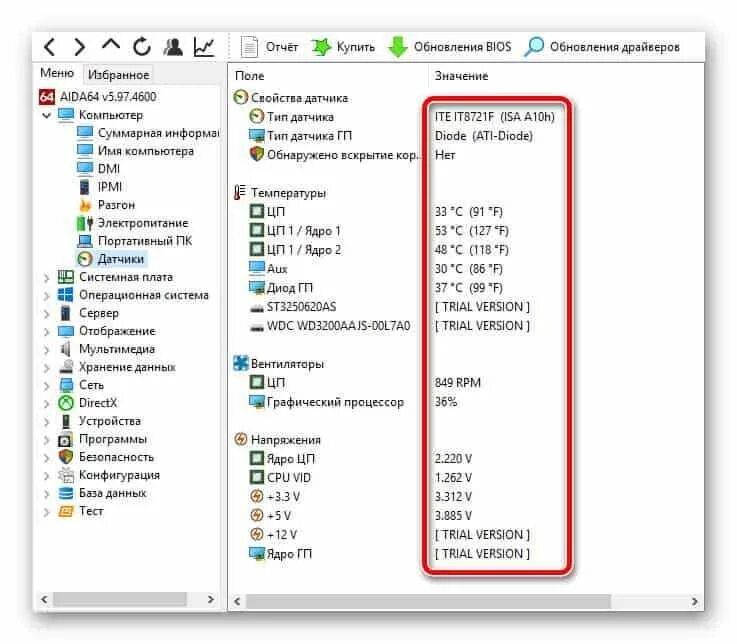
Task: Switch to the Избранное tab
Action: pos(118,74)
